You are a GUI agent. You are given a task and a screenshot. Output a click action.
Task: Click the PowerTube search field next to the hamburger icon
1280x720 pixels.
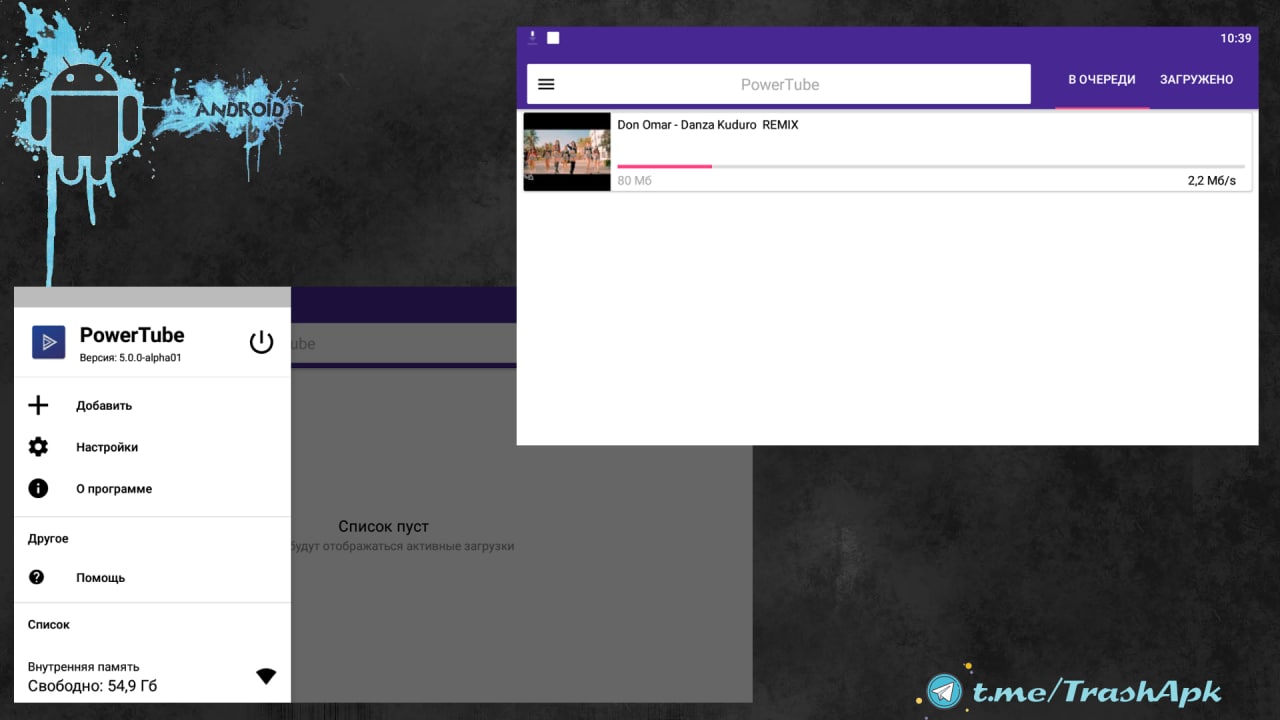coord(779,84)
